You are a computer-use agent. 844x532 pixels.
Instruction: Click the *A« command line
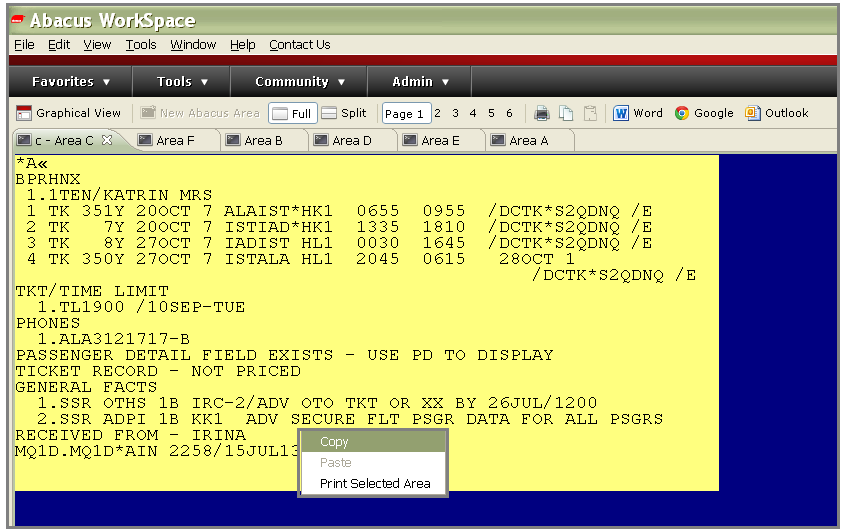click(x=32, y=163)
